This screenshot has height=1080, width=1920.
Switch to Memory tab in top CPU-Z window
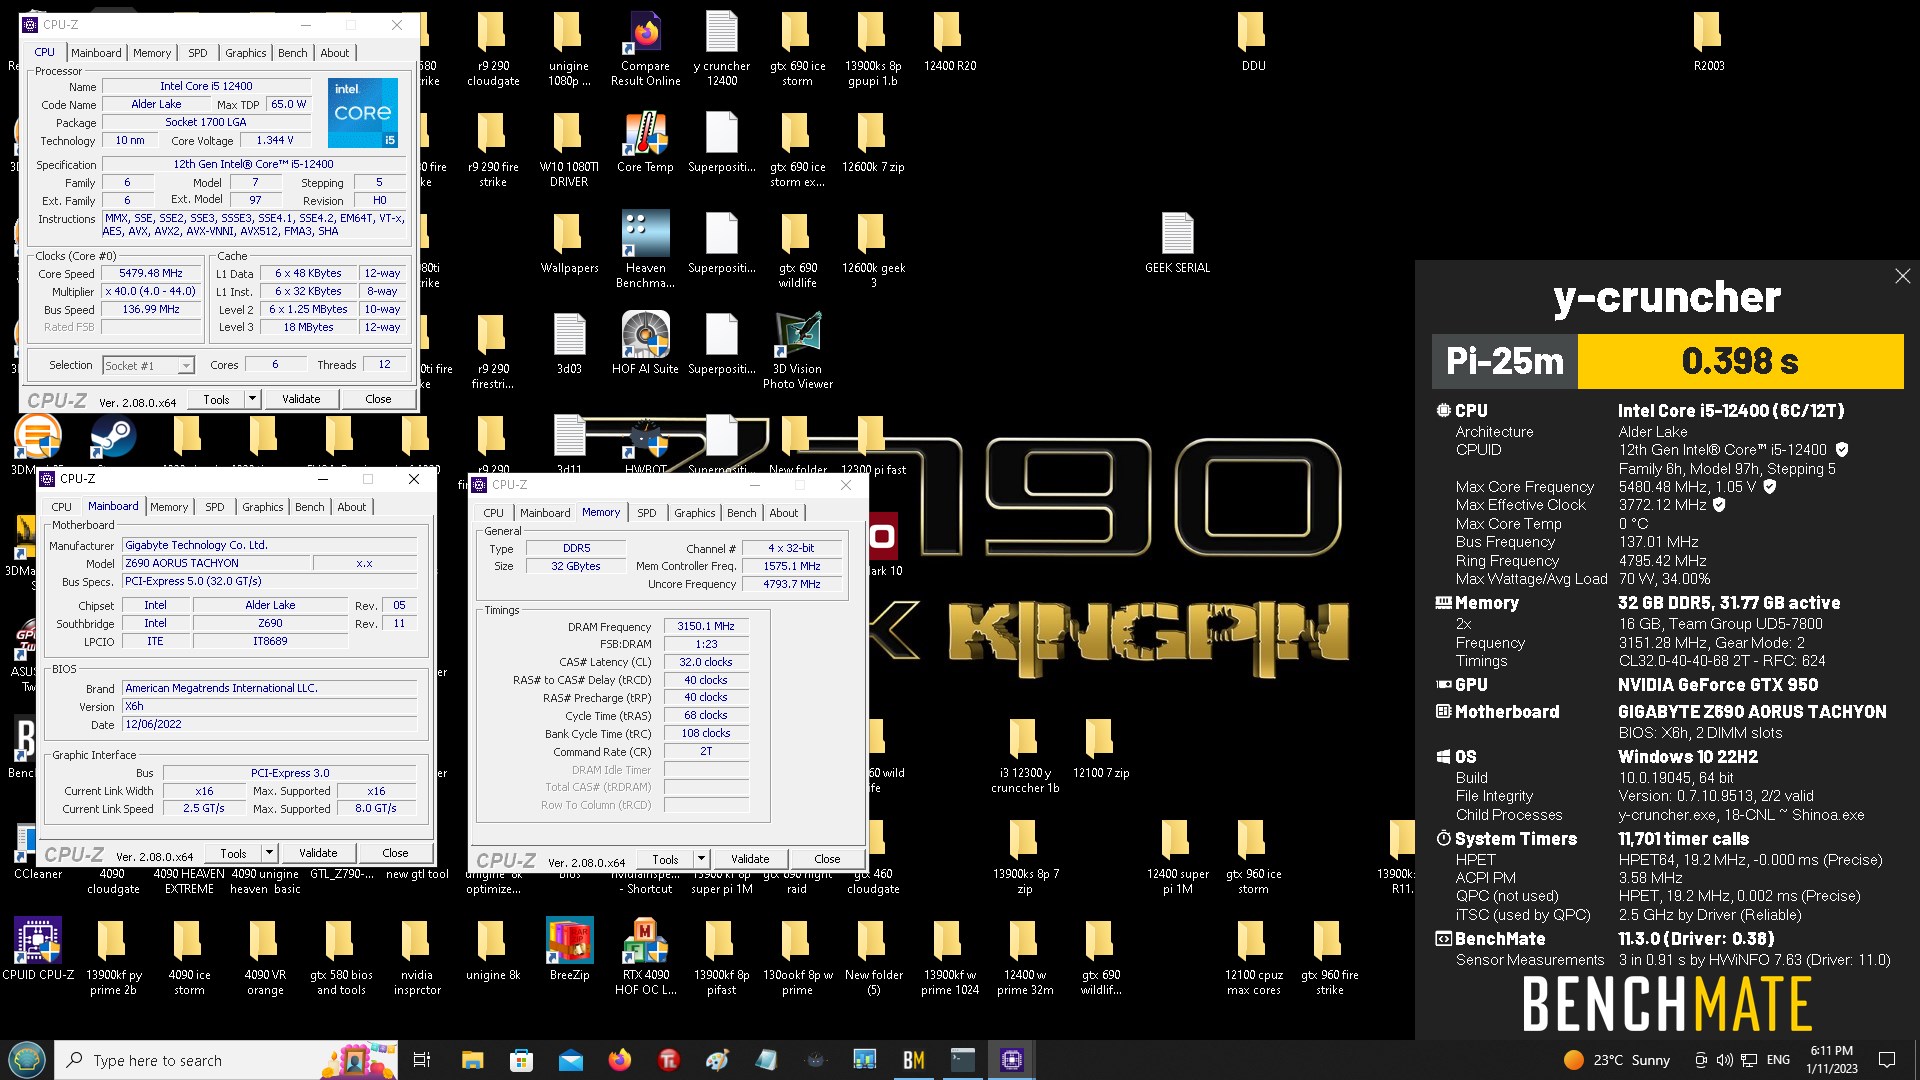click(x=152, y=53)
